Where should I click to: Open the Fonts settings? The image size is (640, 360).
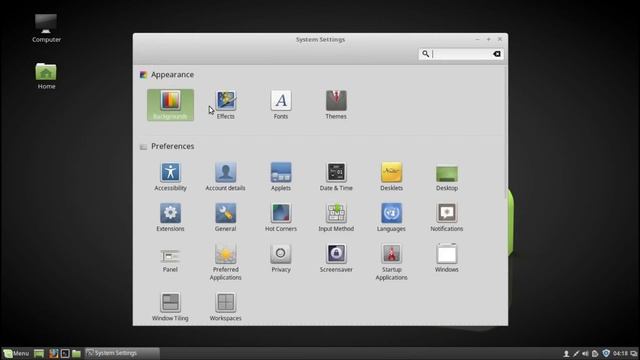281,105
